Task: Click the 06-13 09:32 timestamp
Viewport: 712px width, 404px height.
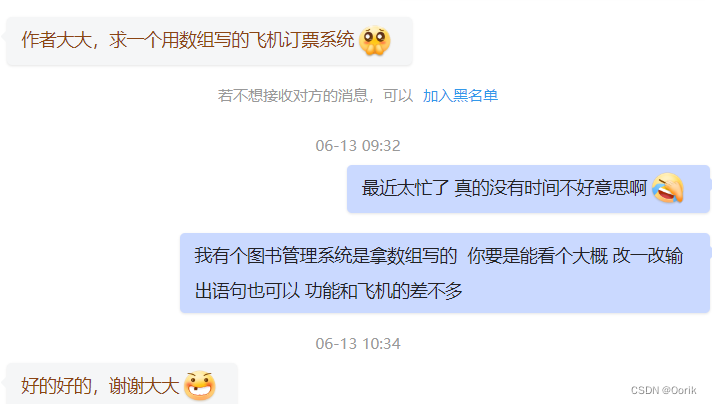Action: [x=358, y=146]
